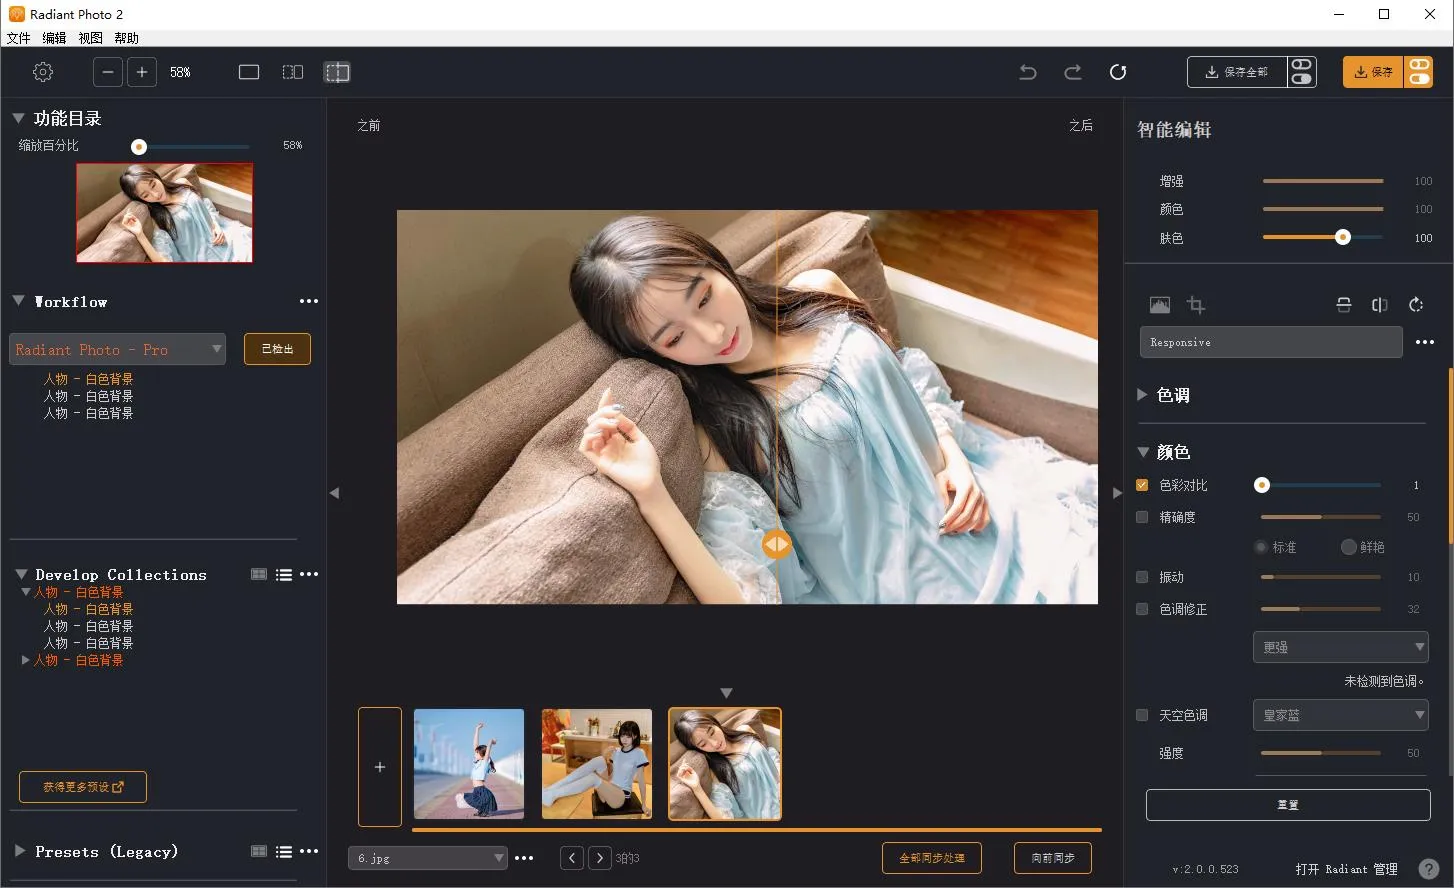The image size is (1454, 888).
Task: Click the redo arrow icon
Action: pyautogui.click(x=1073, y=72)
